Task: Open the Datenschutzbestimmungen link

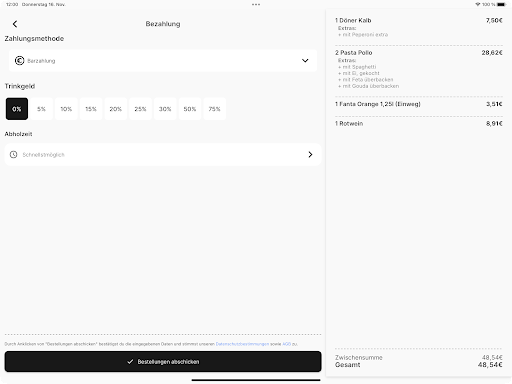Action: [242, 344]
